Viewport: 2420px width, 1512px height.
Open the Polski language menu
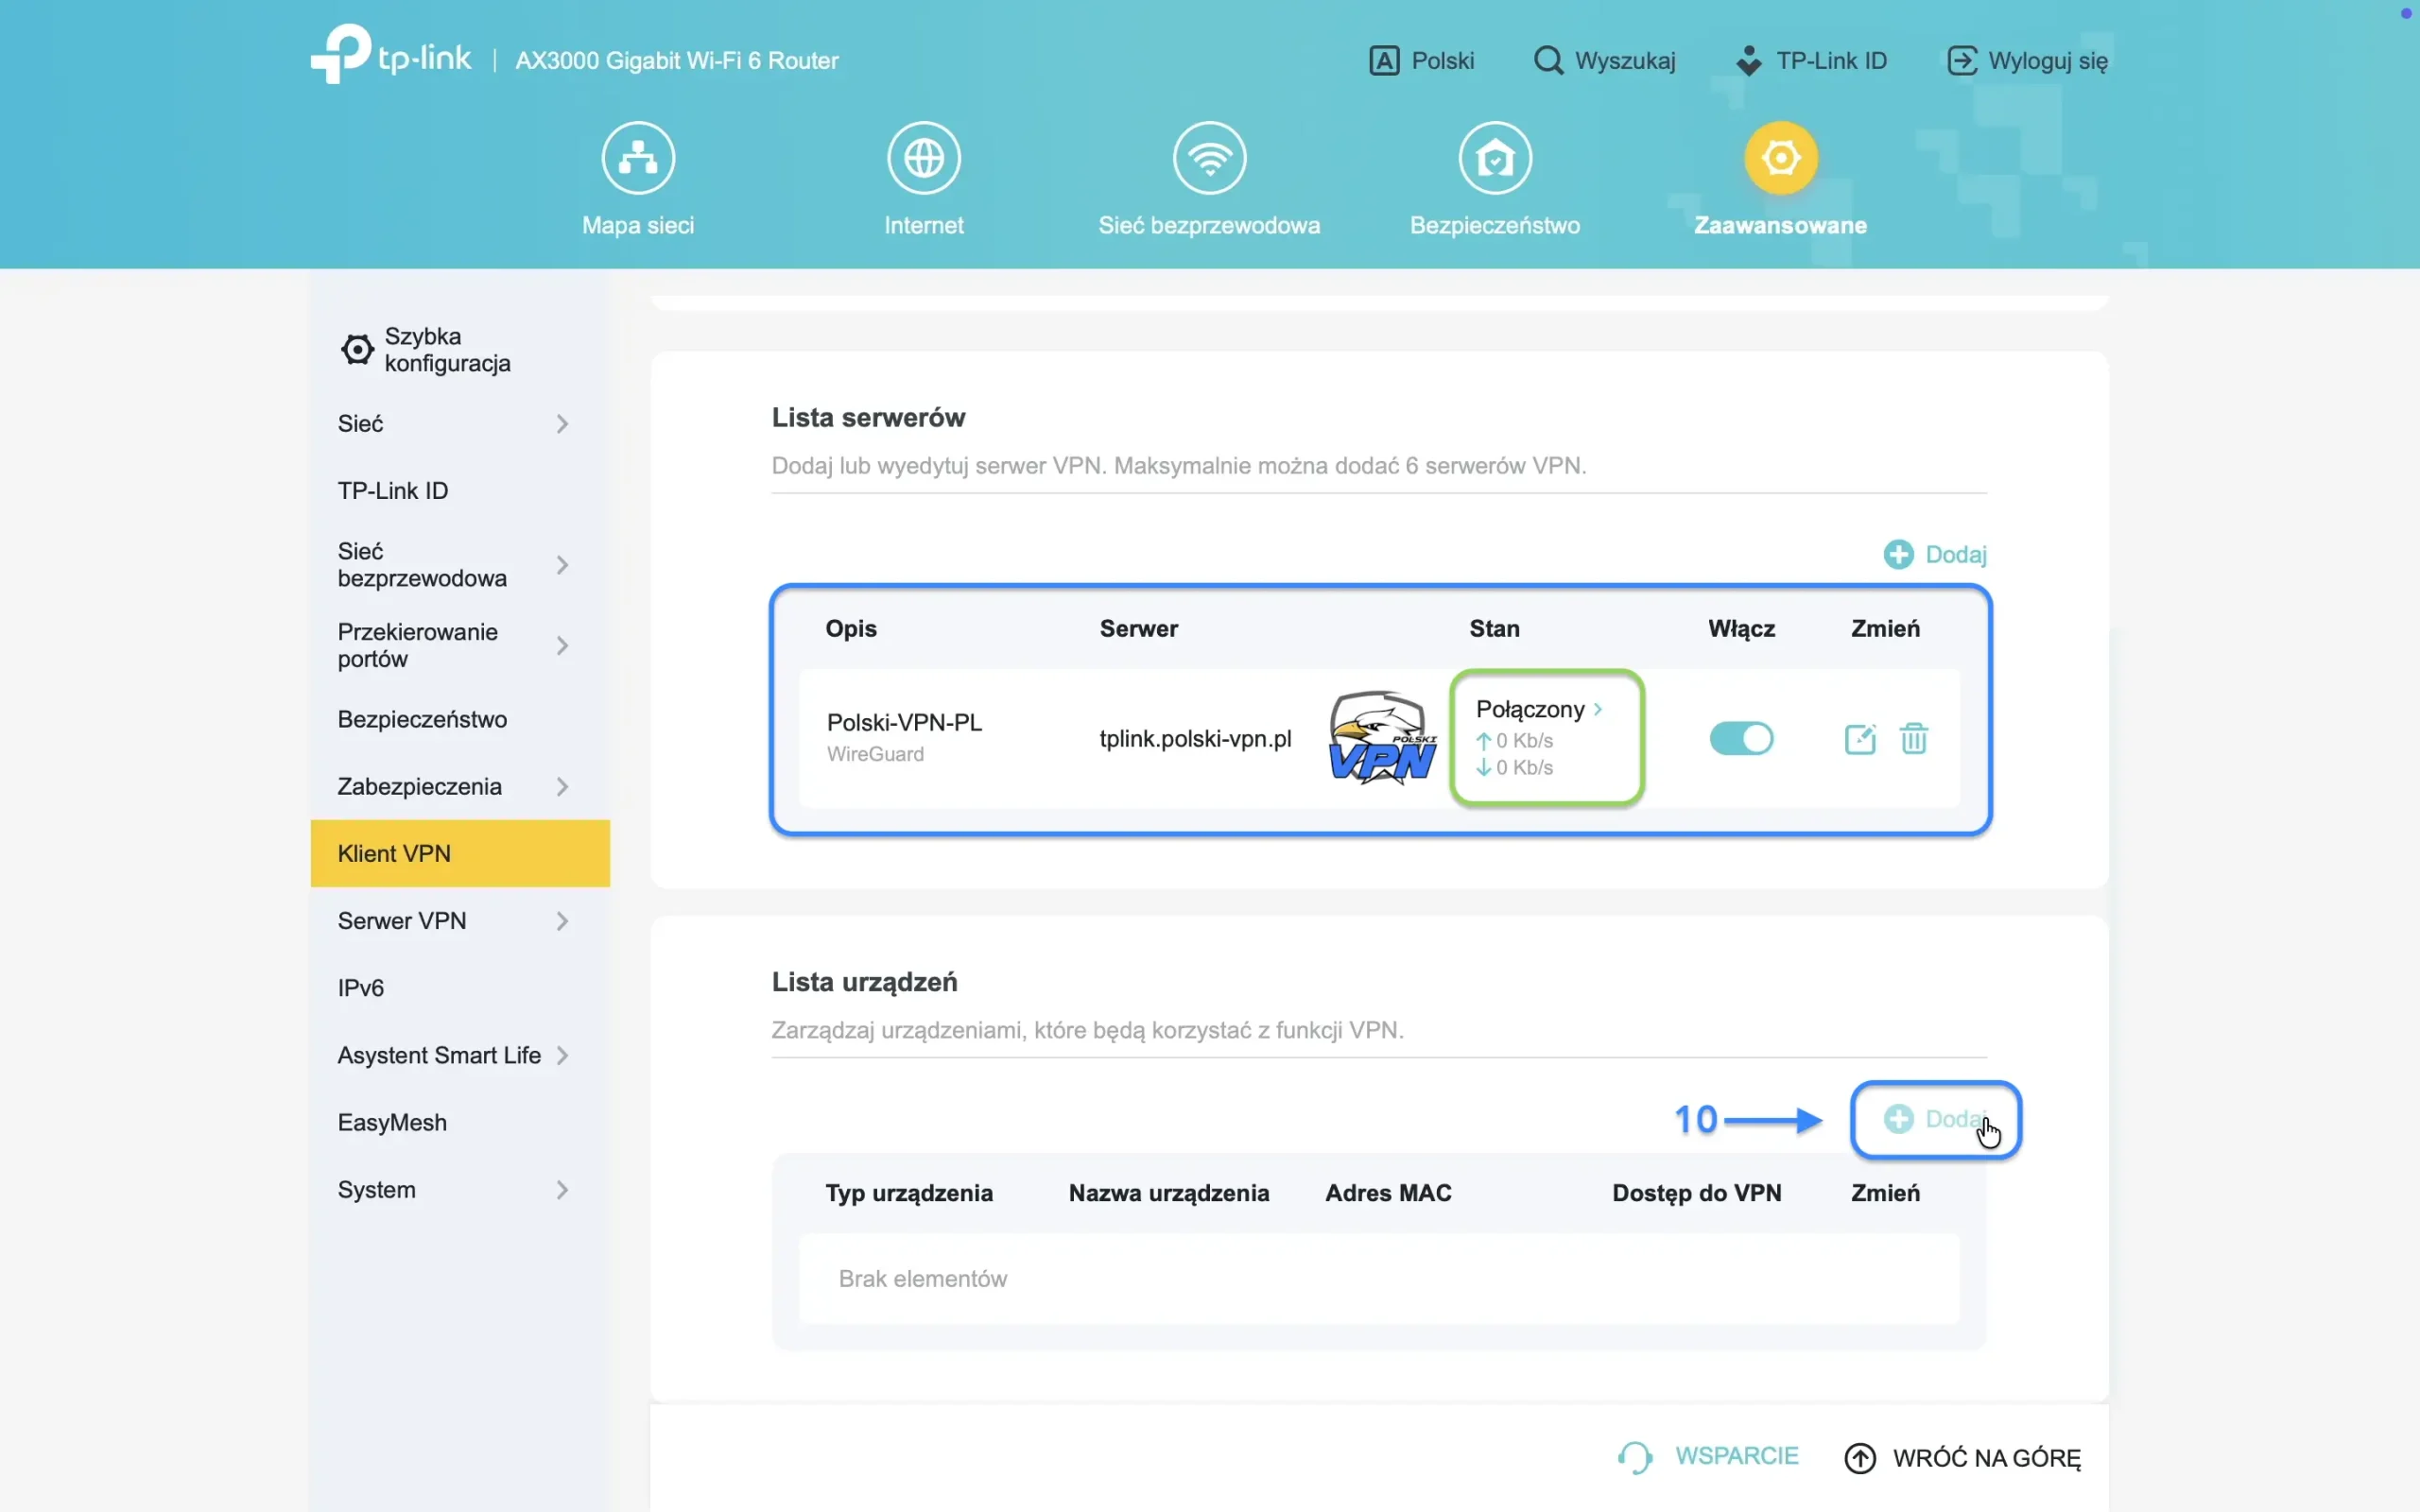1421,60
